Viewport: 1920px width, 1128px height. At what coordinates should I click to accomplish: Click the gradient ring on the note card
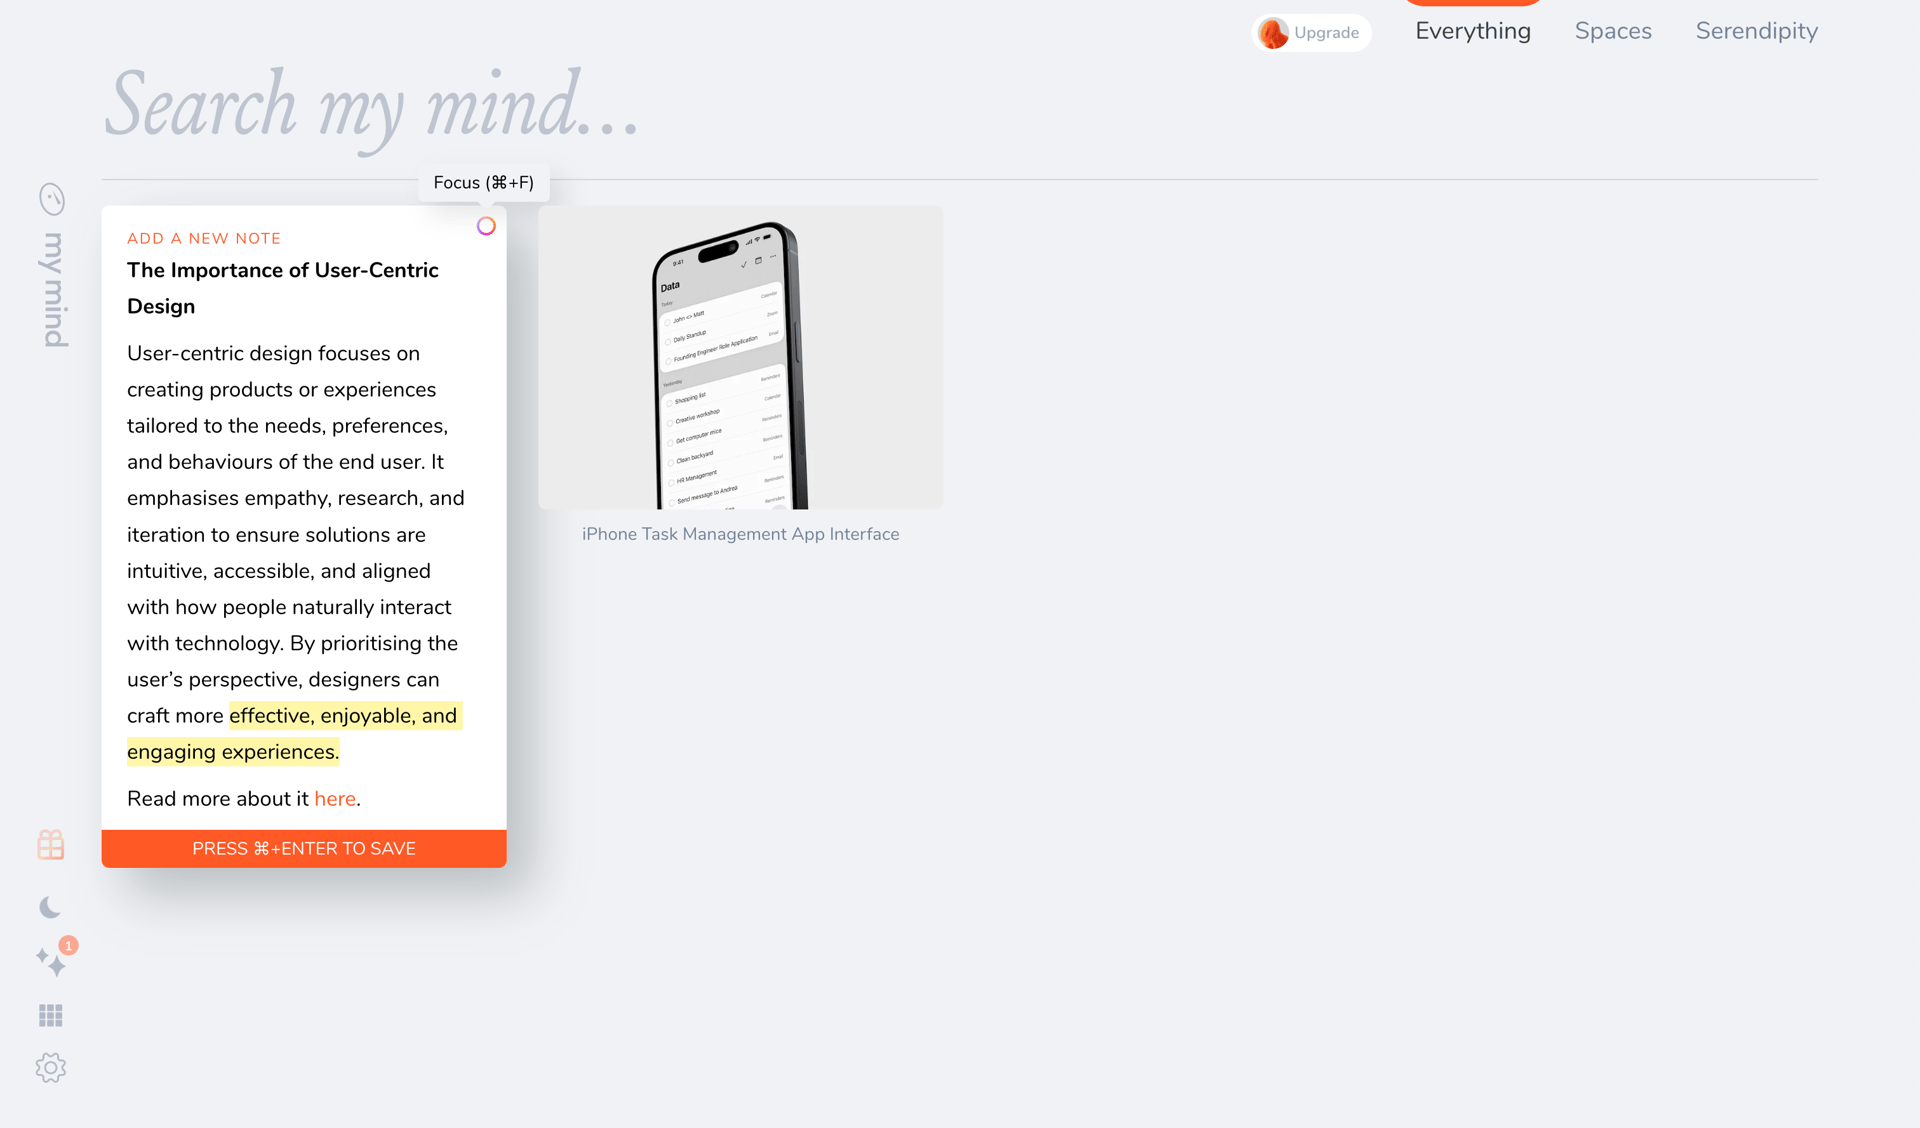click(x=487, y=226)
